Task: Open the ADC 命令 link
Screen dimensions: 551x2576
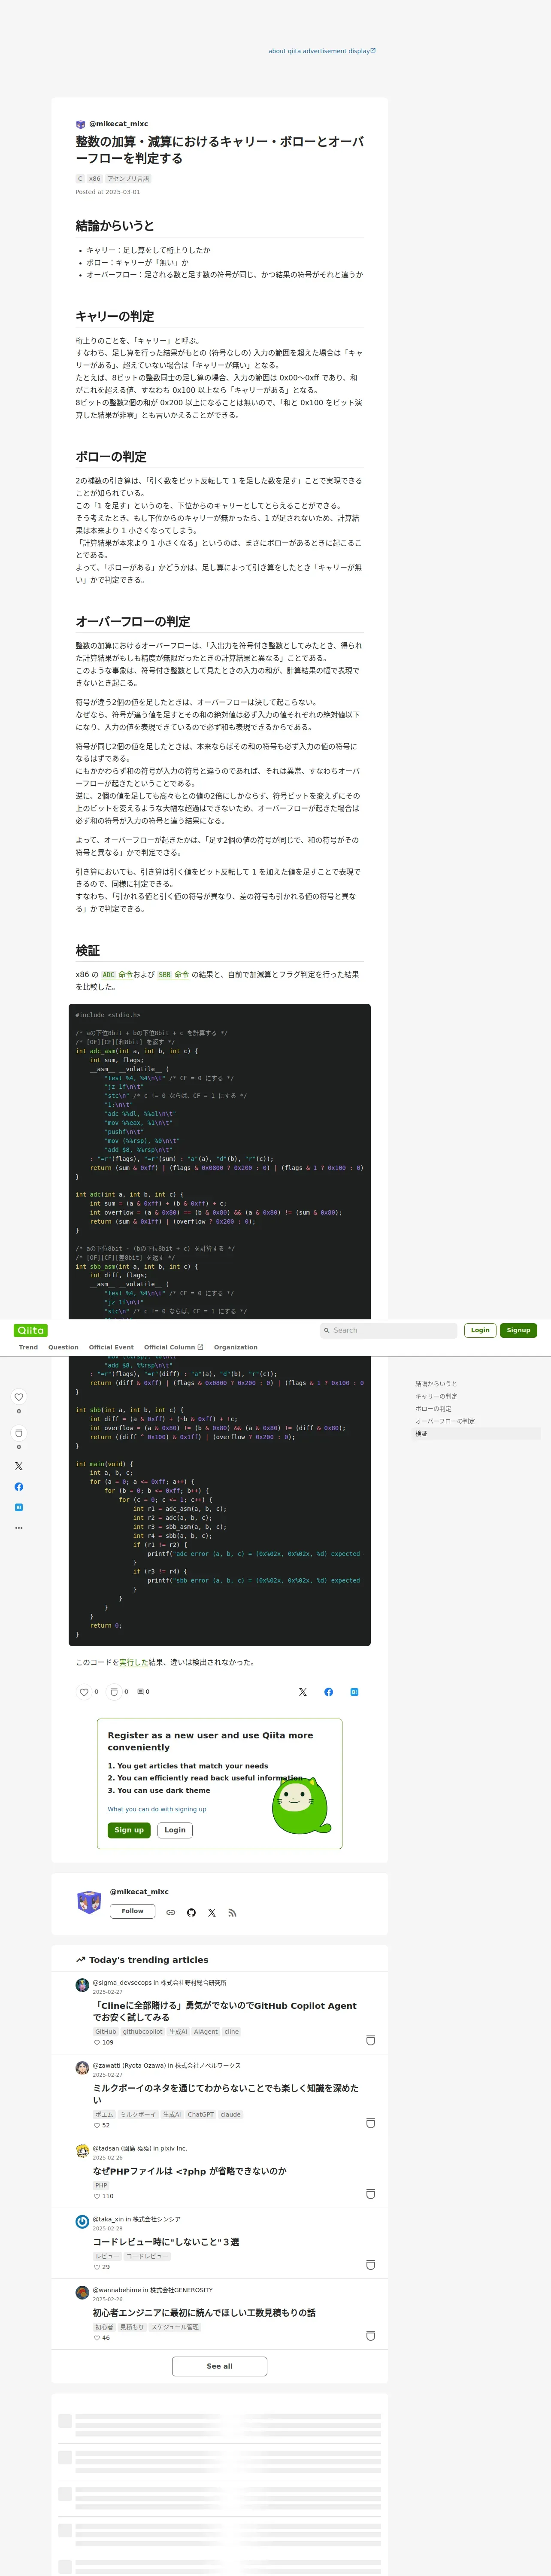Action: click(x=117, y=974)
